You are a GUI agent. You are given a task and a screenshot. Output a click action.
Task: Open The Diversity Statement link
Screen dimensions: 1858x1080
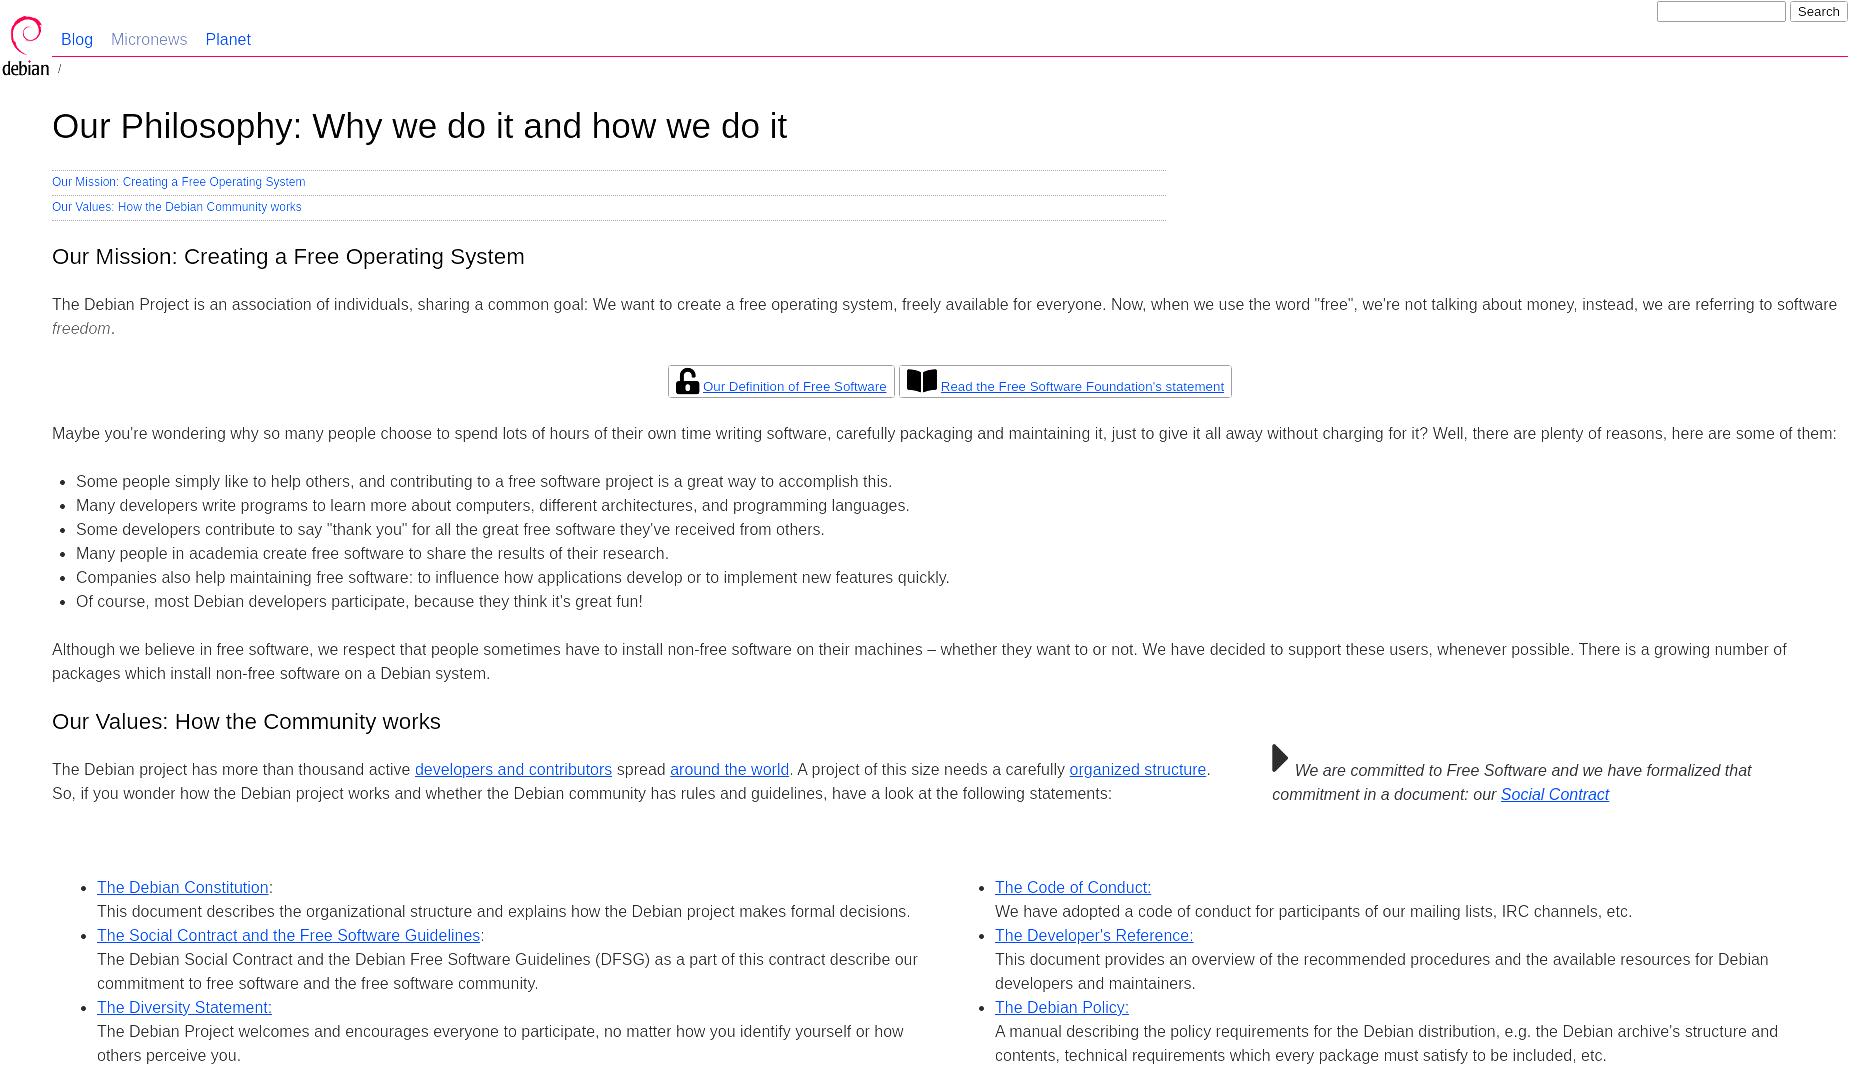(184, 1008)
